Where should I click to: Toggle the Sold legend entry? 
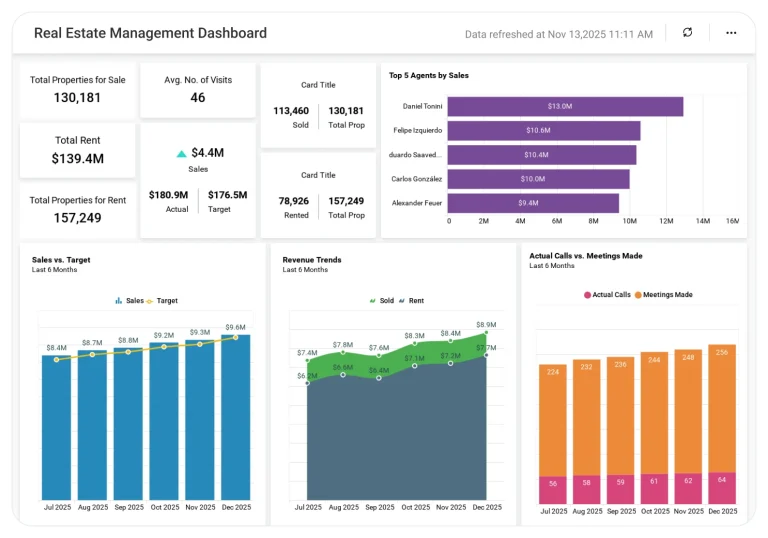[382, 300]
